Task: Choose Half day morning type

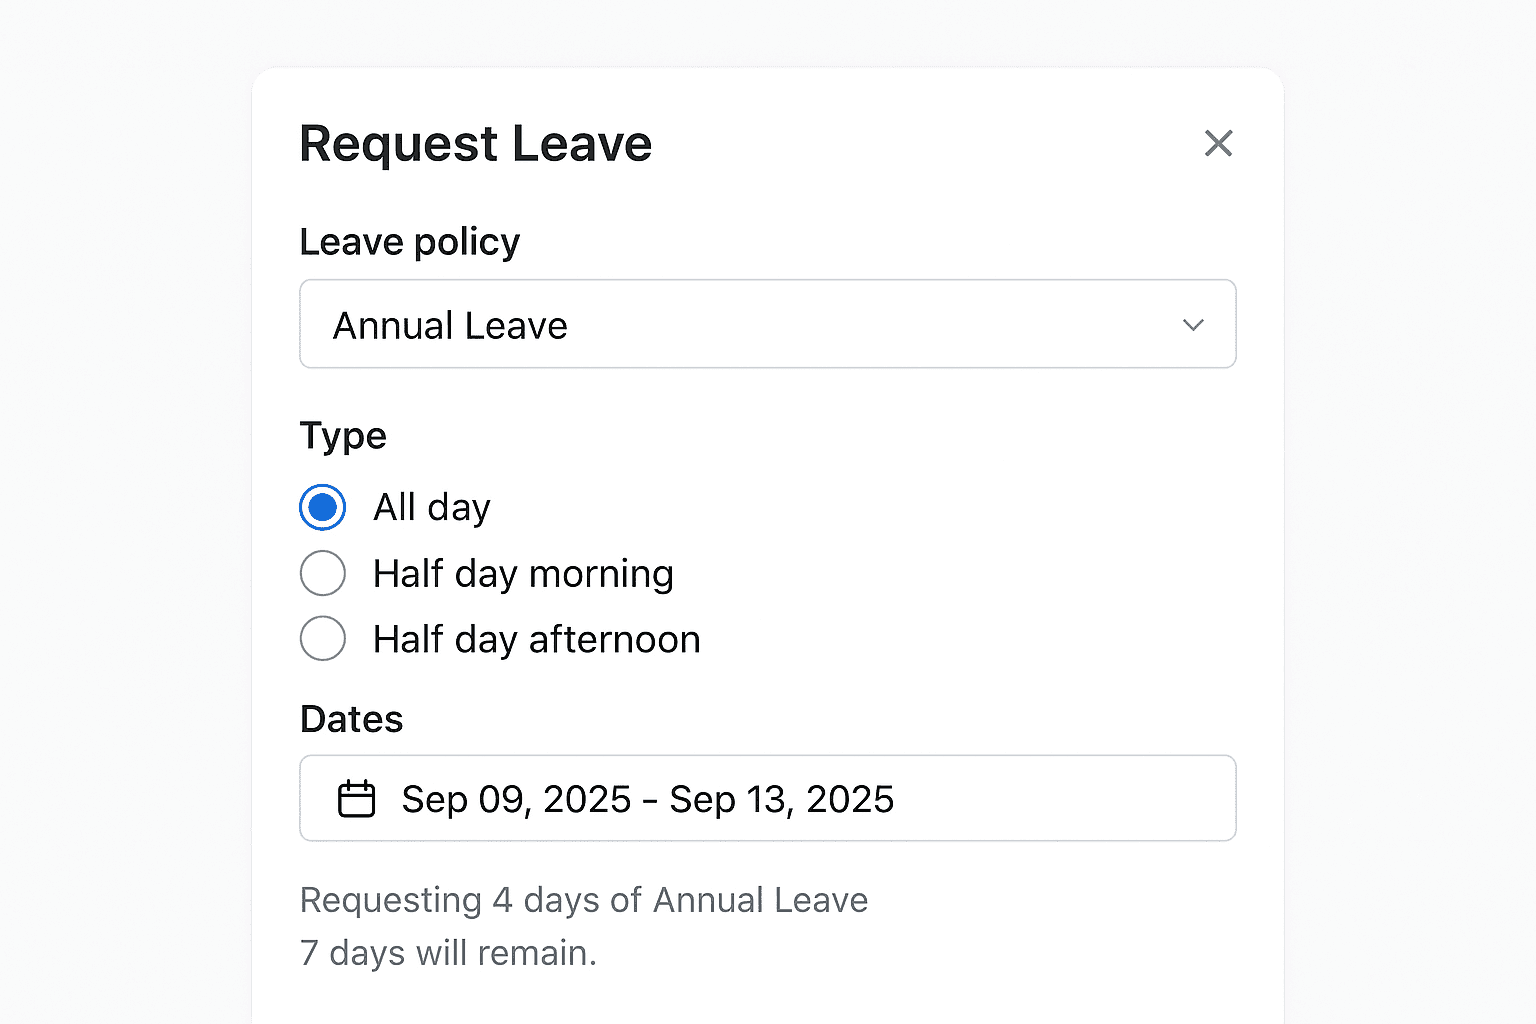Action: (322, 573)
